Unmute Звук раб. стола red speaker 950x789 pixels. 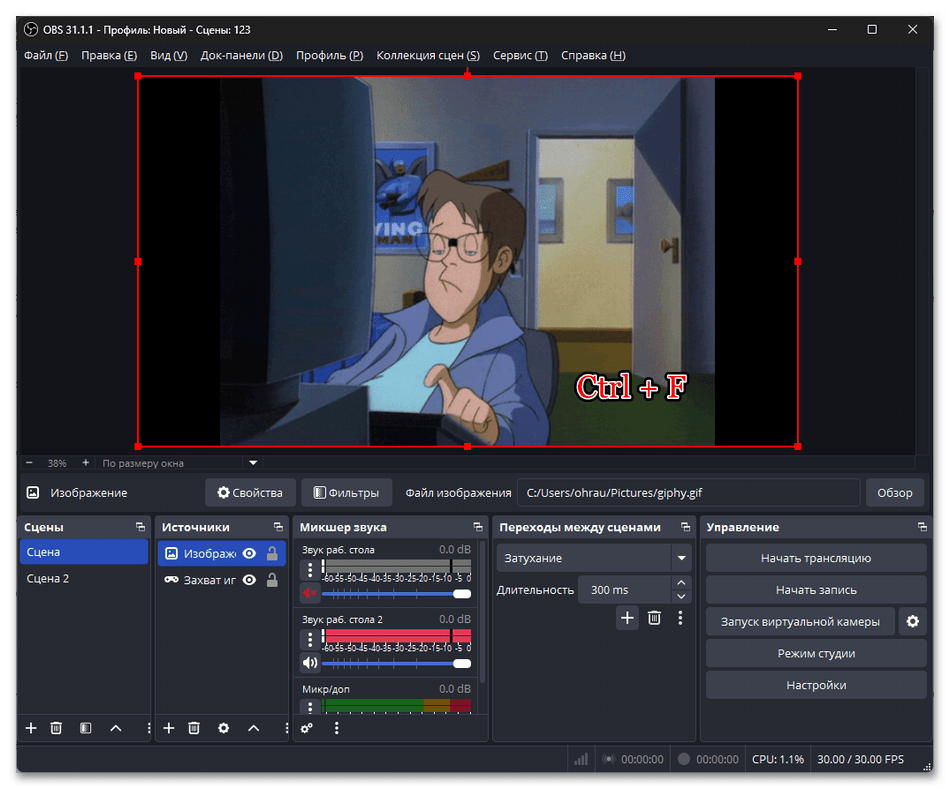tap(310, 593)
